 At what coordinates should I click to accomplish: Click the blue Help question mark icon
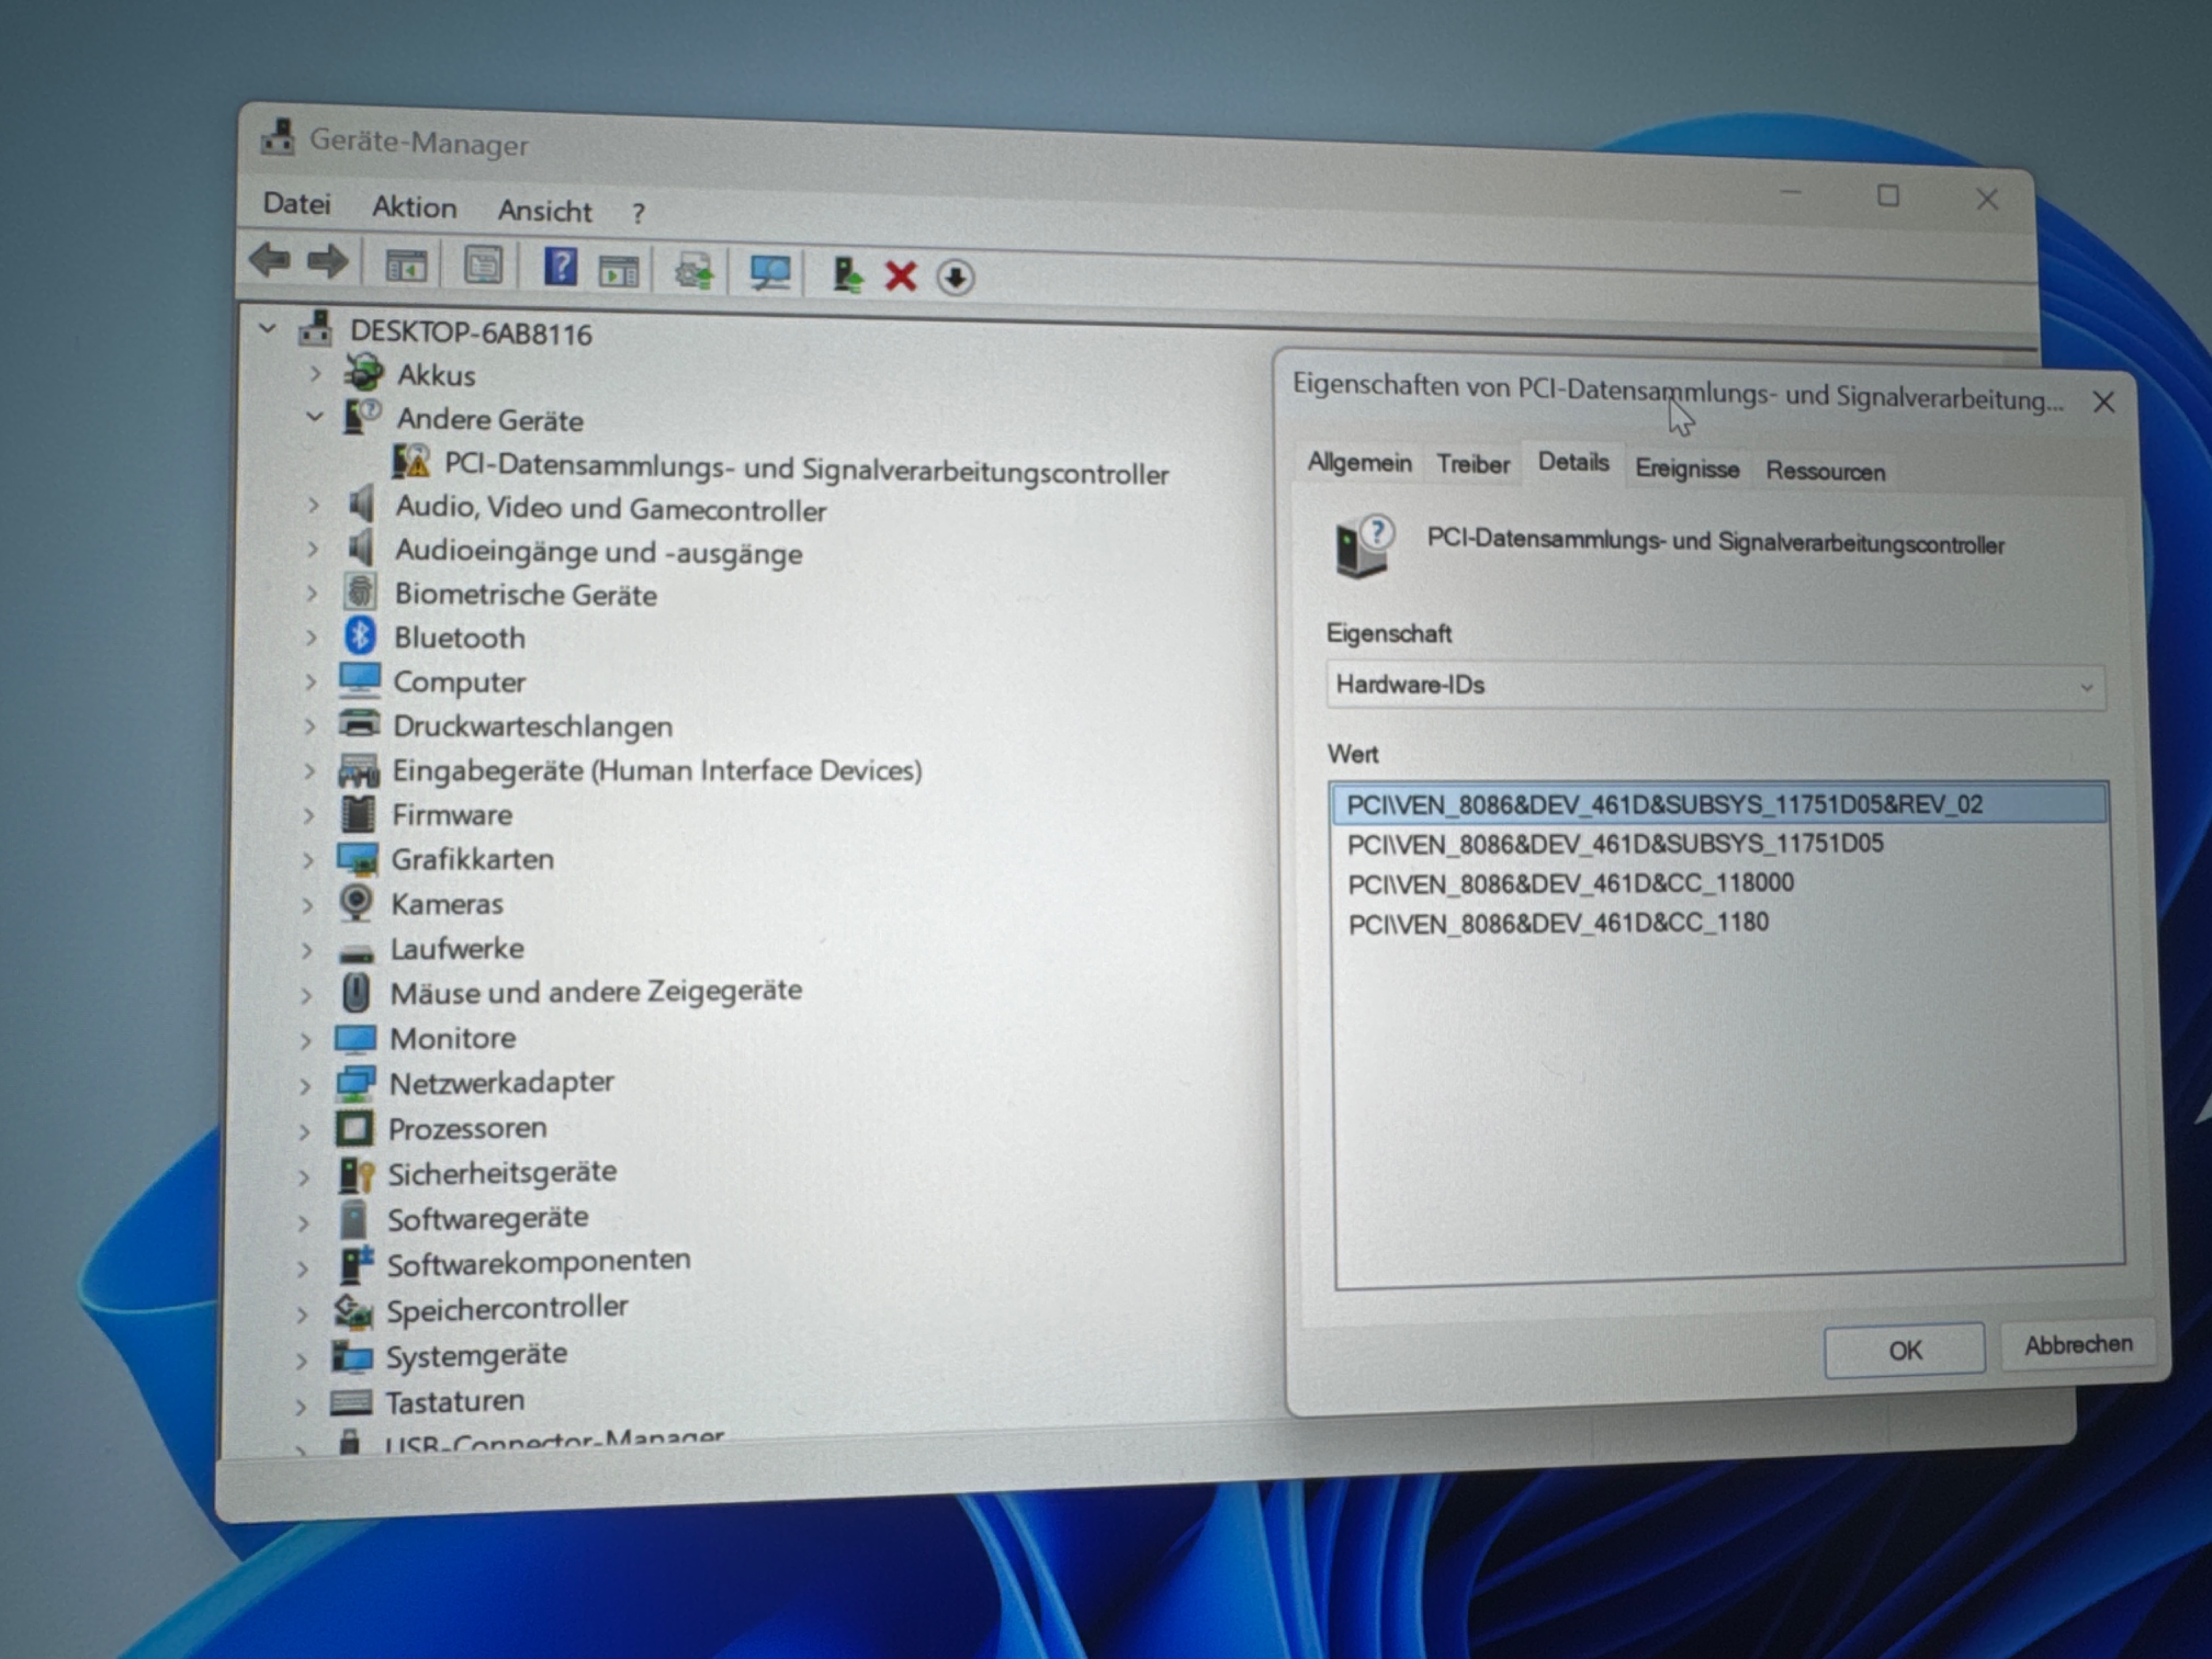(560, 267)
